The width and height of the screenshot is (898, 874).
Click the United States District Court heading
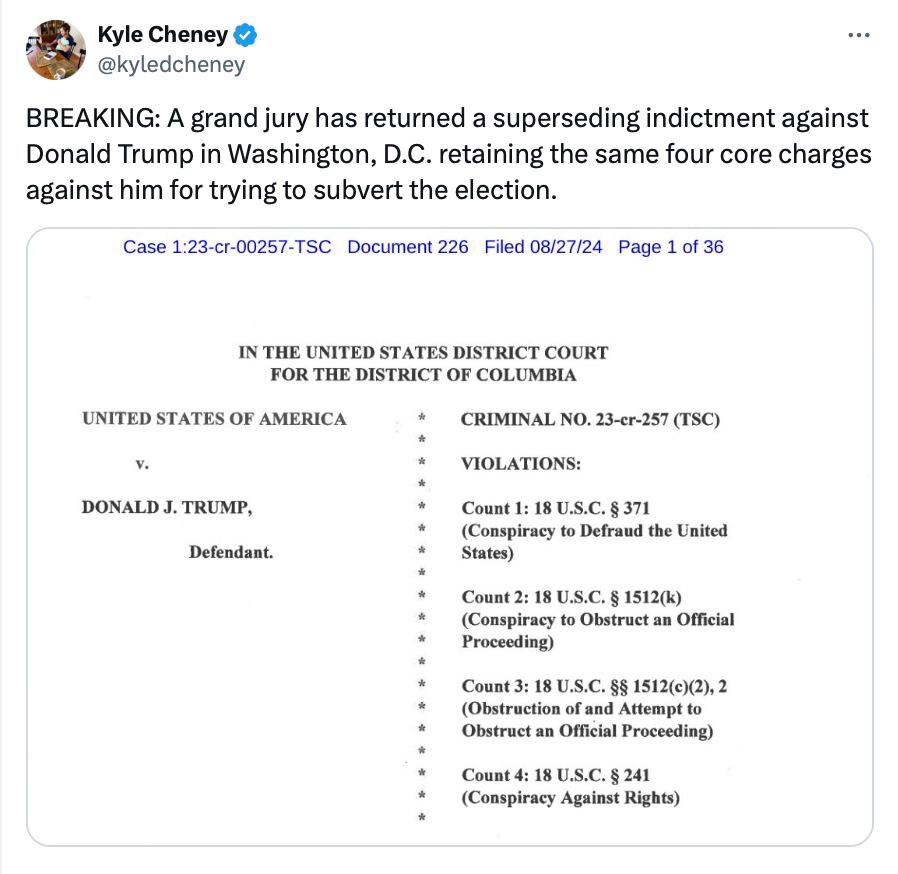click(x=423, y=364)
